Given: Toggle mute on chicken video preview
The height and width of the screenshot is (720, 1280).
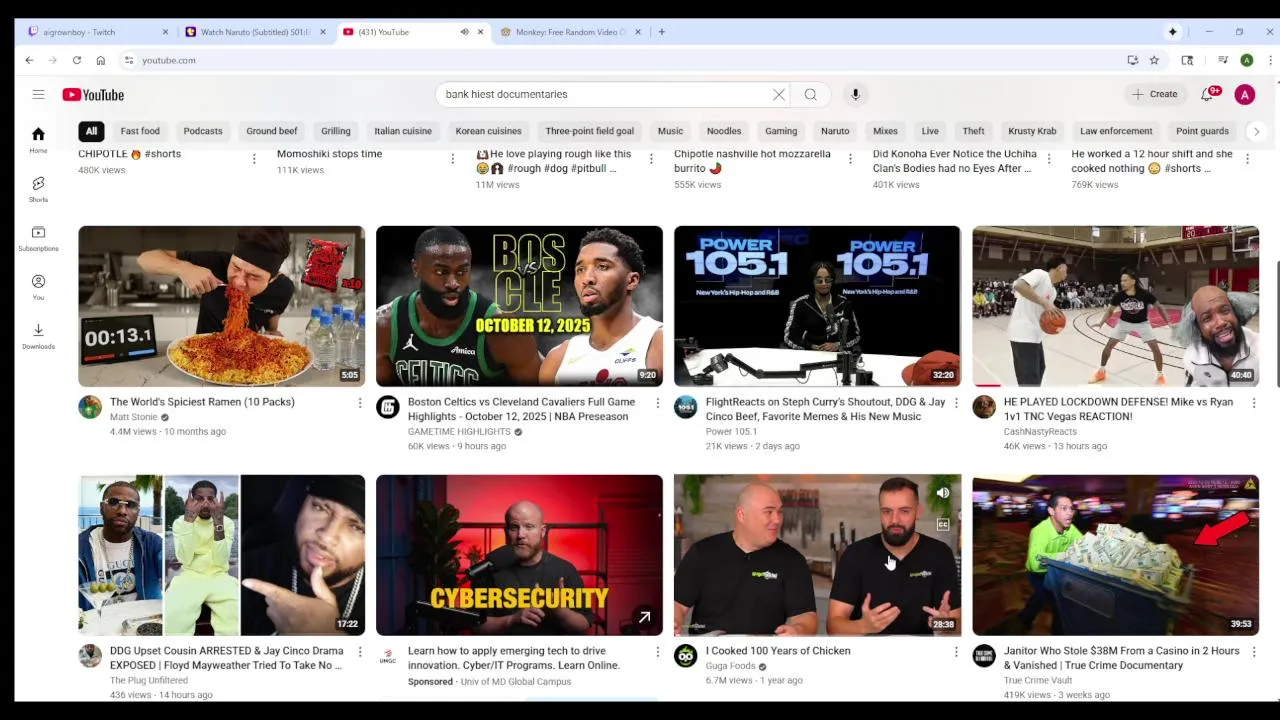Looking at the screenshot, I should [x=942, y=493].
